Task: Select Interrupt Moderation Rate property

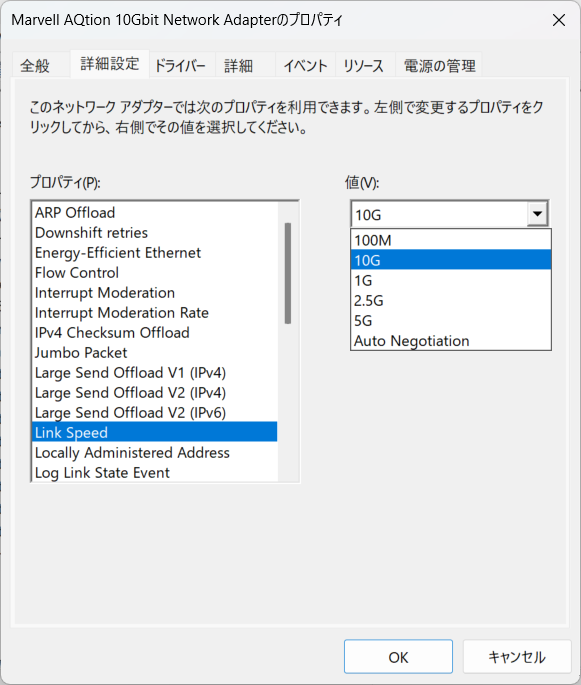Action: 155,313
